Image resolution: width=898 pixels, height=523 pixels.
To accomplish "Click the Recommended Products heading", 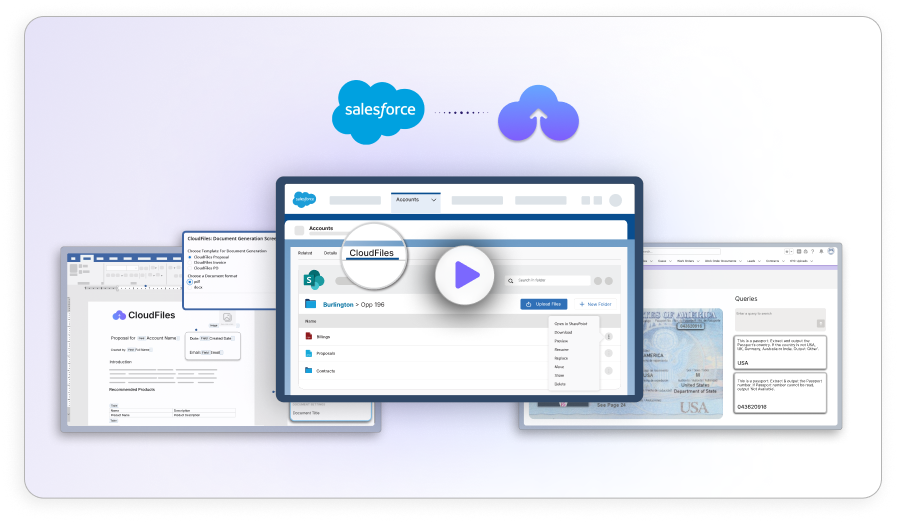I will pos(132,390).
